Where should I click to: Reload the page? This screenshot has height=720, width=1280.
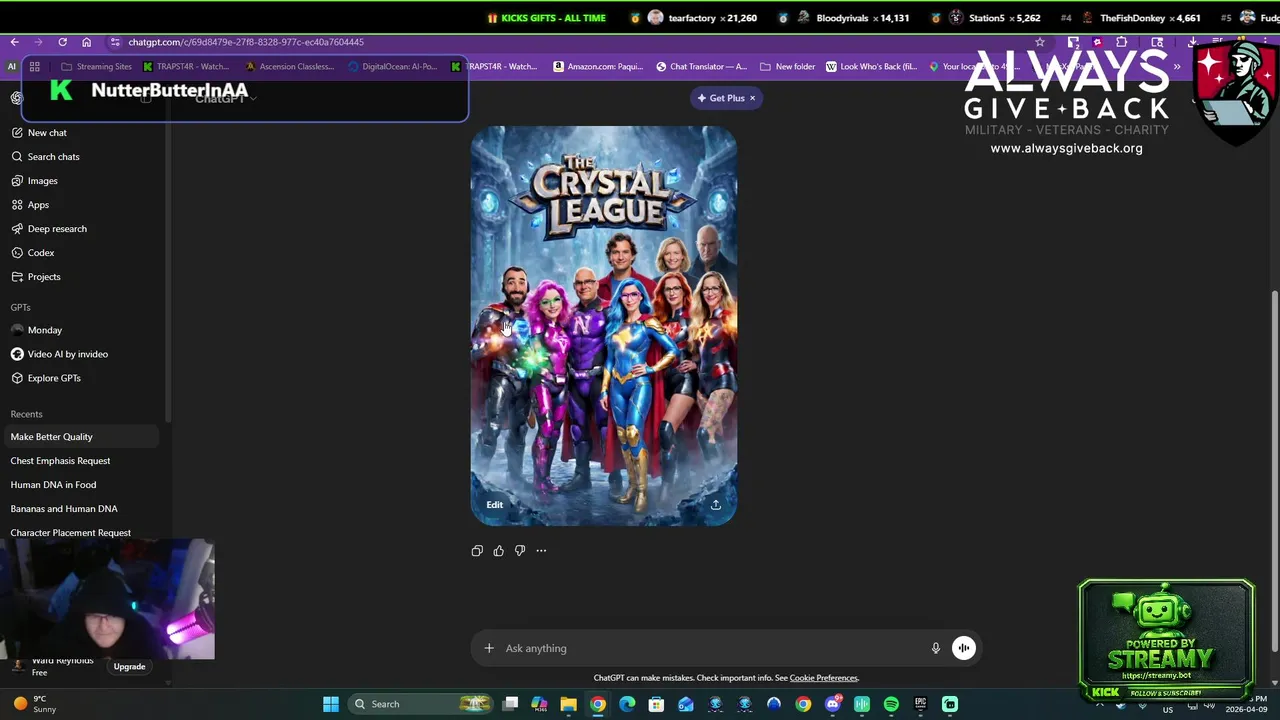(x=62, y=42)
